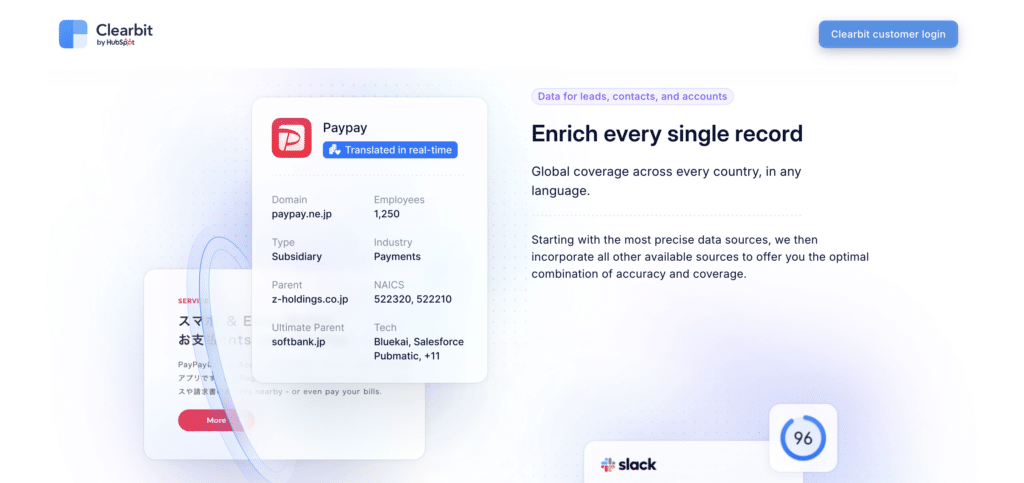Viewport: 1024px width, 483px height.
Task: Click the 96 score progress ring
Action: (x=803, y=438)
